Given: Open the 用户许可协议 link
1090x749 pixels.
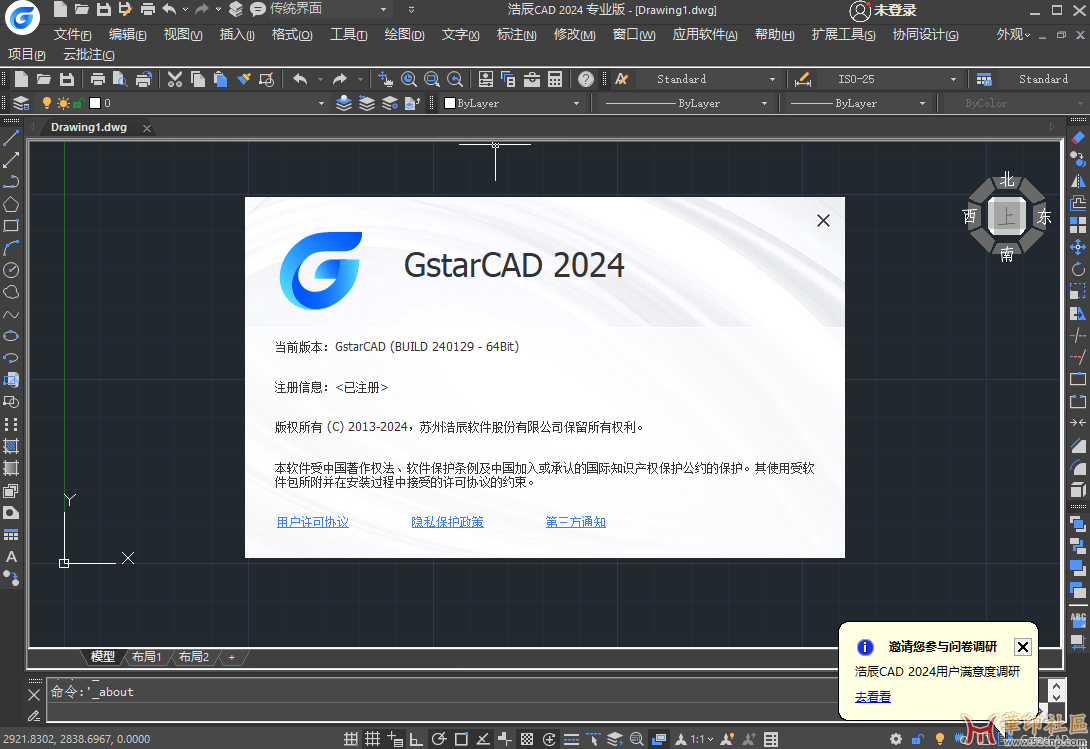Looking at the screenshot, I should pyautogui.click(x=313, y=522).
